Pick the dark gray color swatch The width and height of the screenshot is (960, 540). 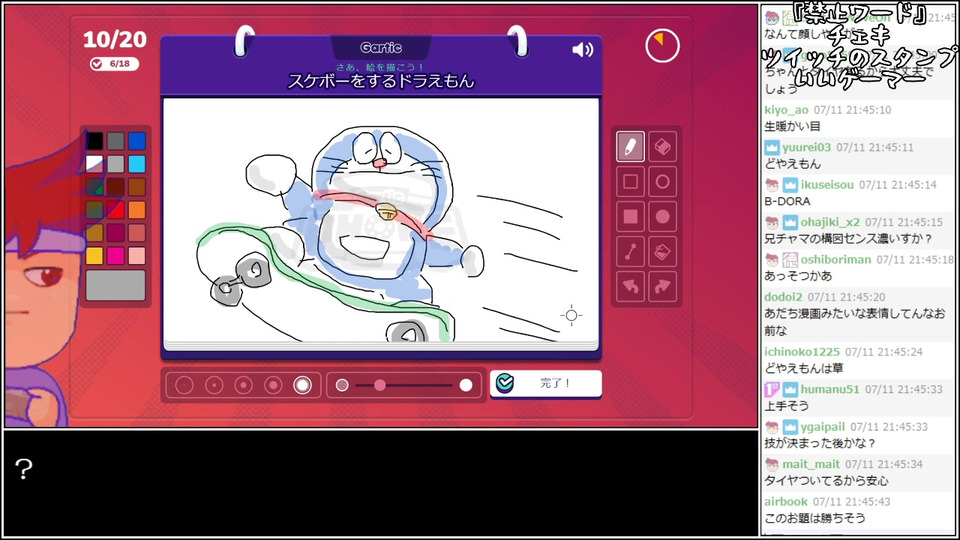pyautogui.click(x=116, y=141)
